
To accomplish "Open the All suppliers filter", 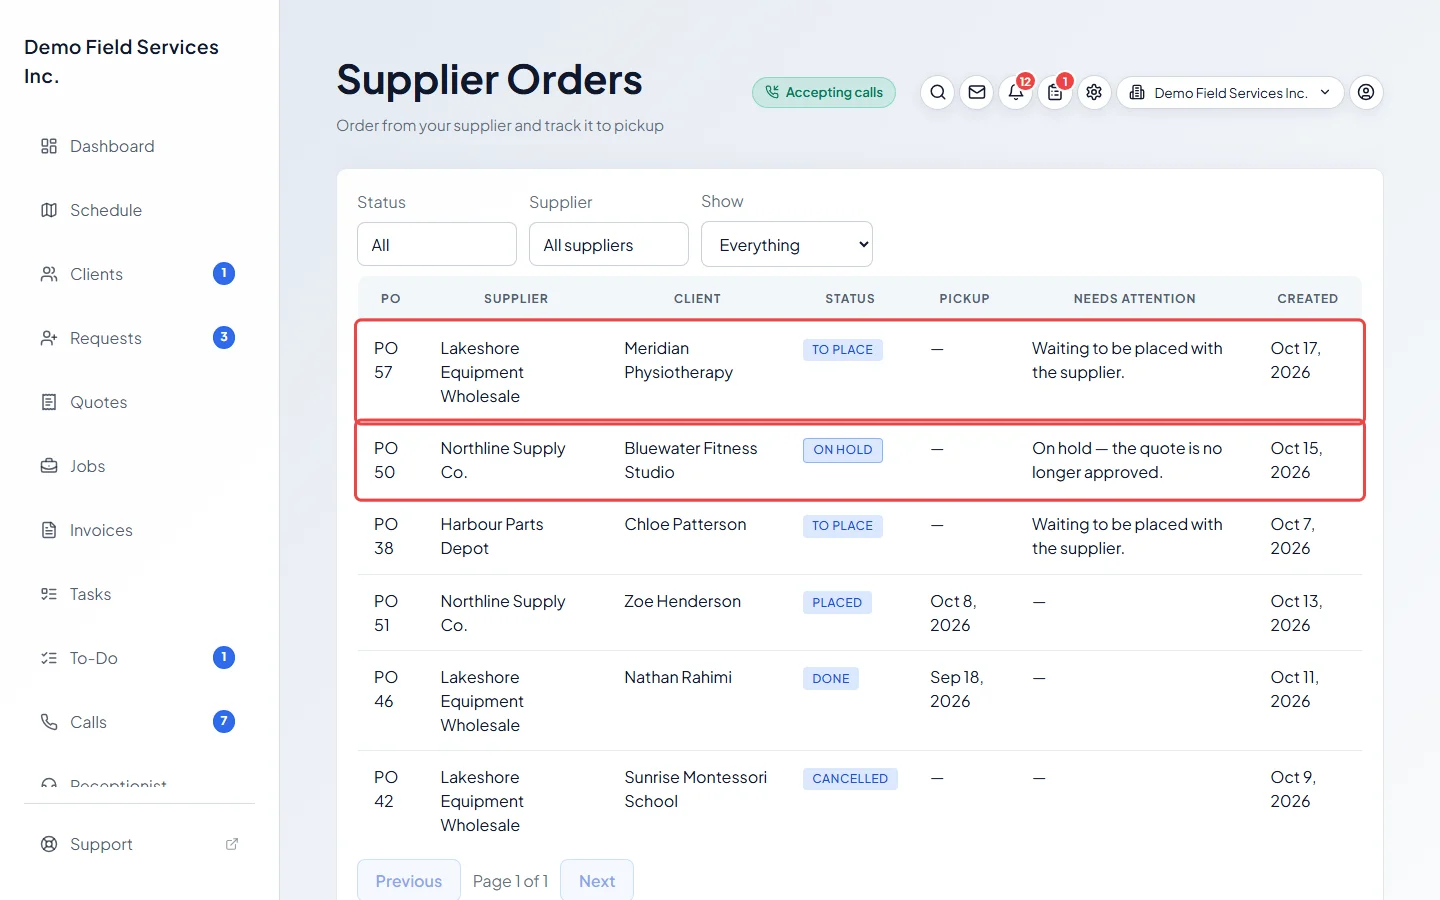I will [609, 245].
